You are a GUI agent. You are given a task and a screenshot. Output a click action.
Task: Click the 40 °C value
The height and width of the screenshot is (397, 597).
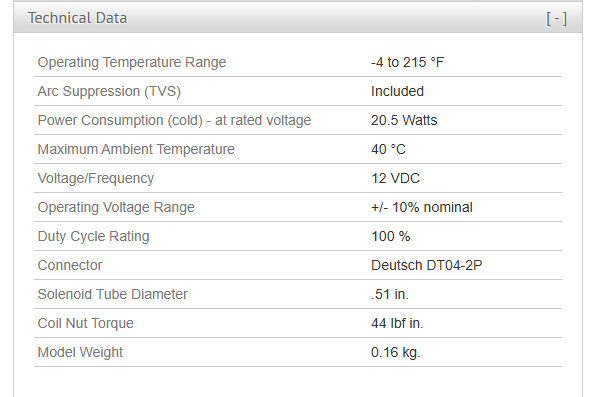(x=388, y=149)
